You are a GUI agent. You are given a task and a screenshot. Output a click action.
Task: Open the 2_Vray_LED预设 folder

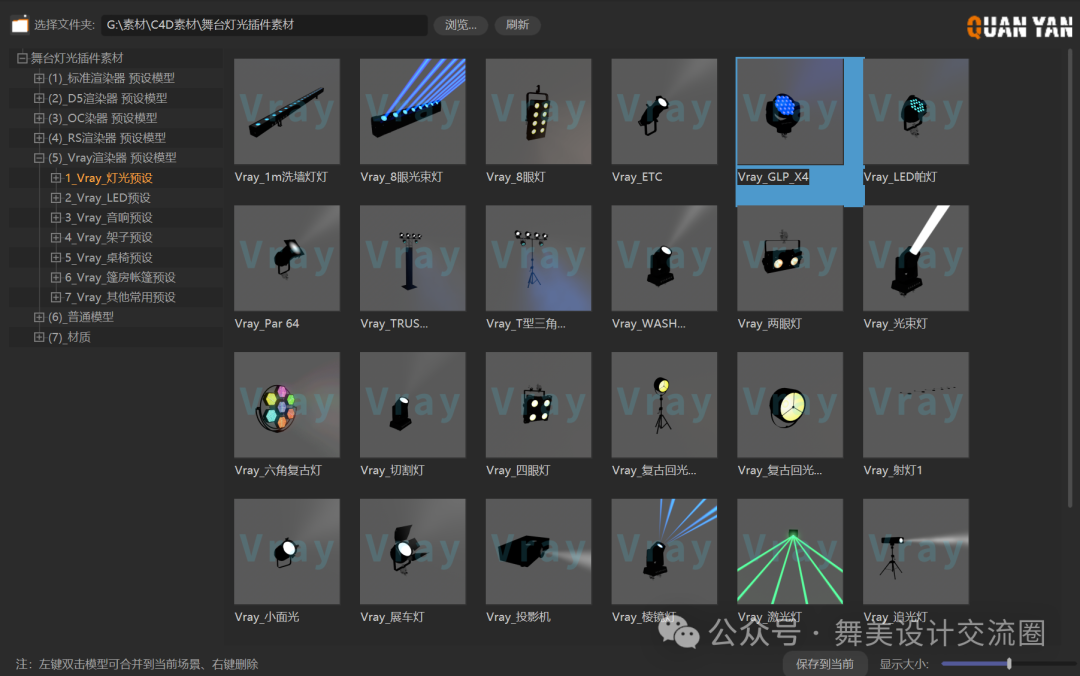pyautogui.click(x=107, y=198)
